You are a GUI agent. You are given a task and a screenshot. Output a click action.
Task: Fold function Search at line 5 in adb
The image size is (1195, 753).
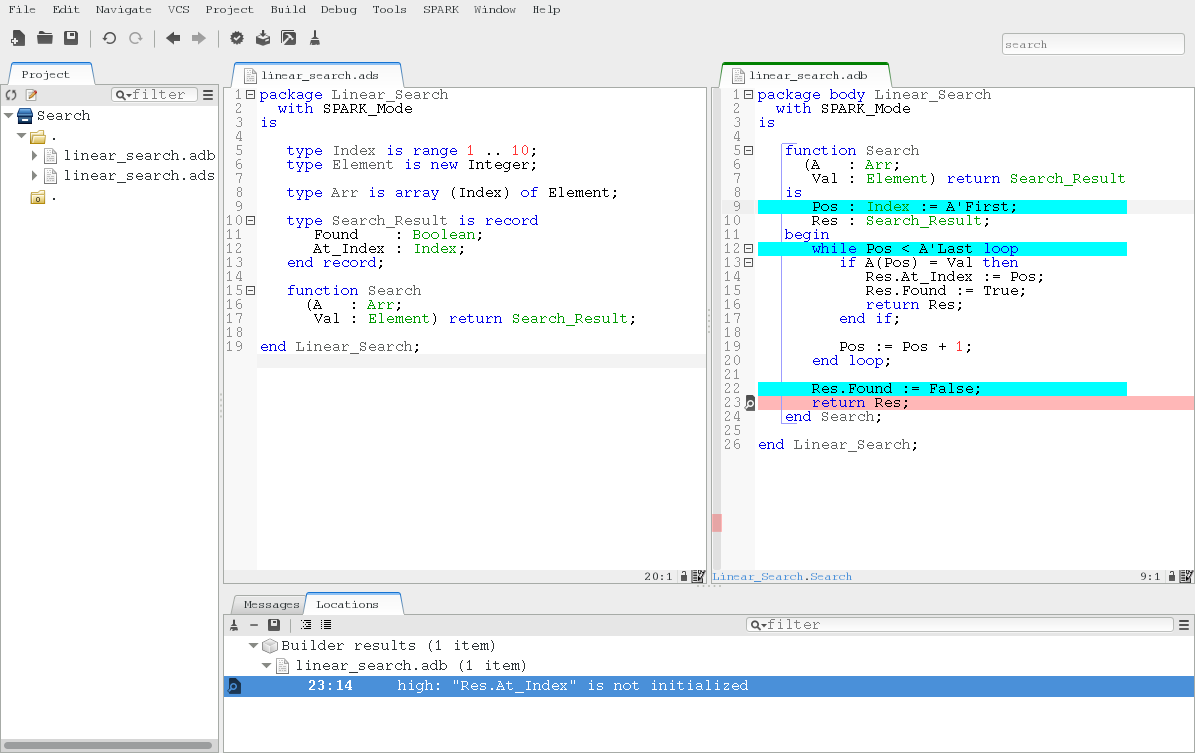pyautogui.click(x=748, y=151)
